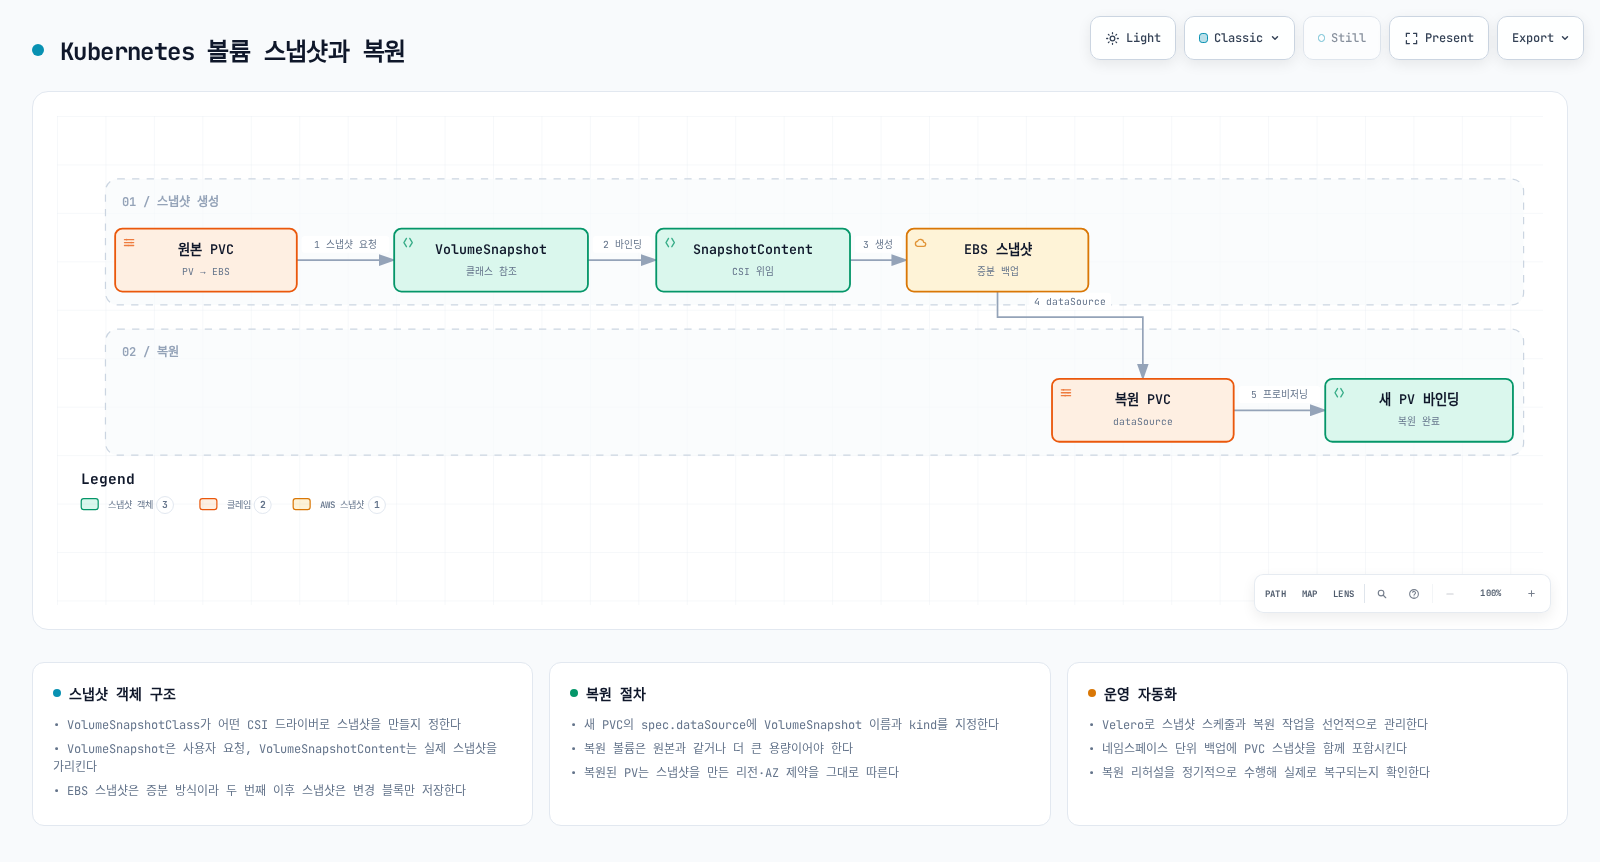1600x862 pixels.
Task: Toggle 클레임 legend filter
Action: tap(235, 505)
